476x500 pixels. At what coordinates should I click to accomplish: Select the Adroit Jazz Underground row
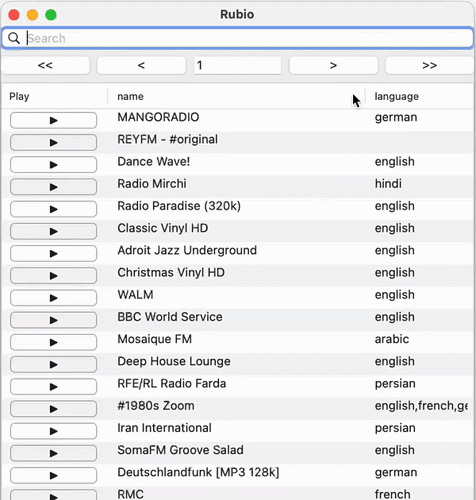[x=237, y=251]
